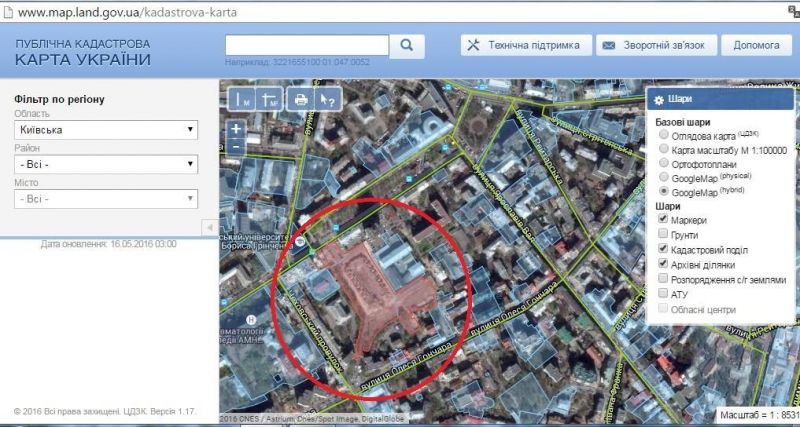Uncheck the Маркери layer checkbox
Screen dimensions: 800x427
[x=662, y=218]
